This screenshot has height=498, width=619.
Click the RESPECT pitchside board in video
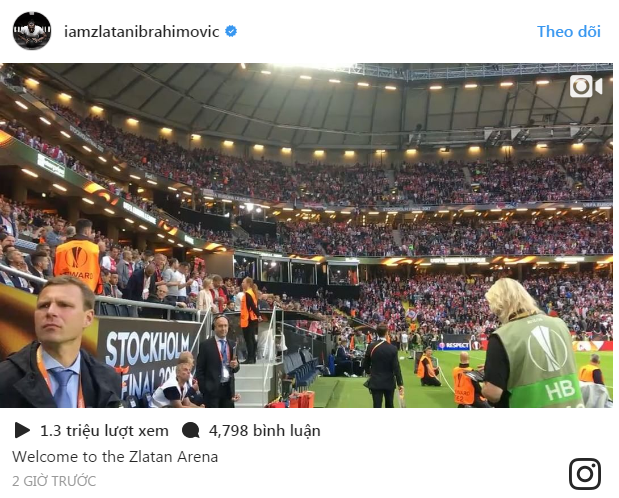pos(454,346)
